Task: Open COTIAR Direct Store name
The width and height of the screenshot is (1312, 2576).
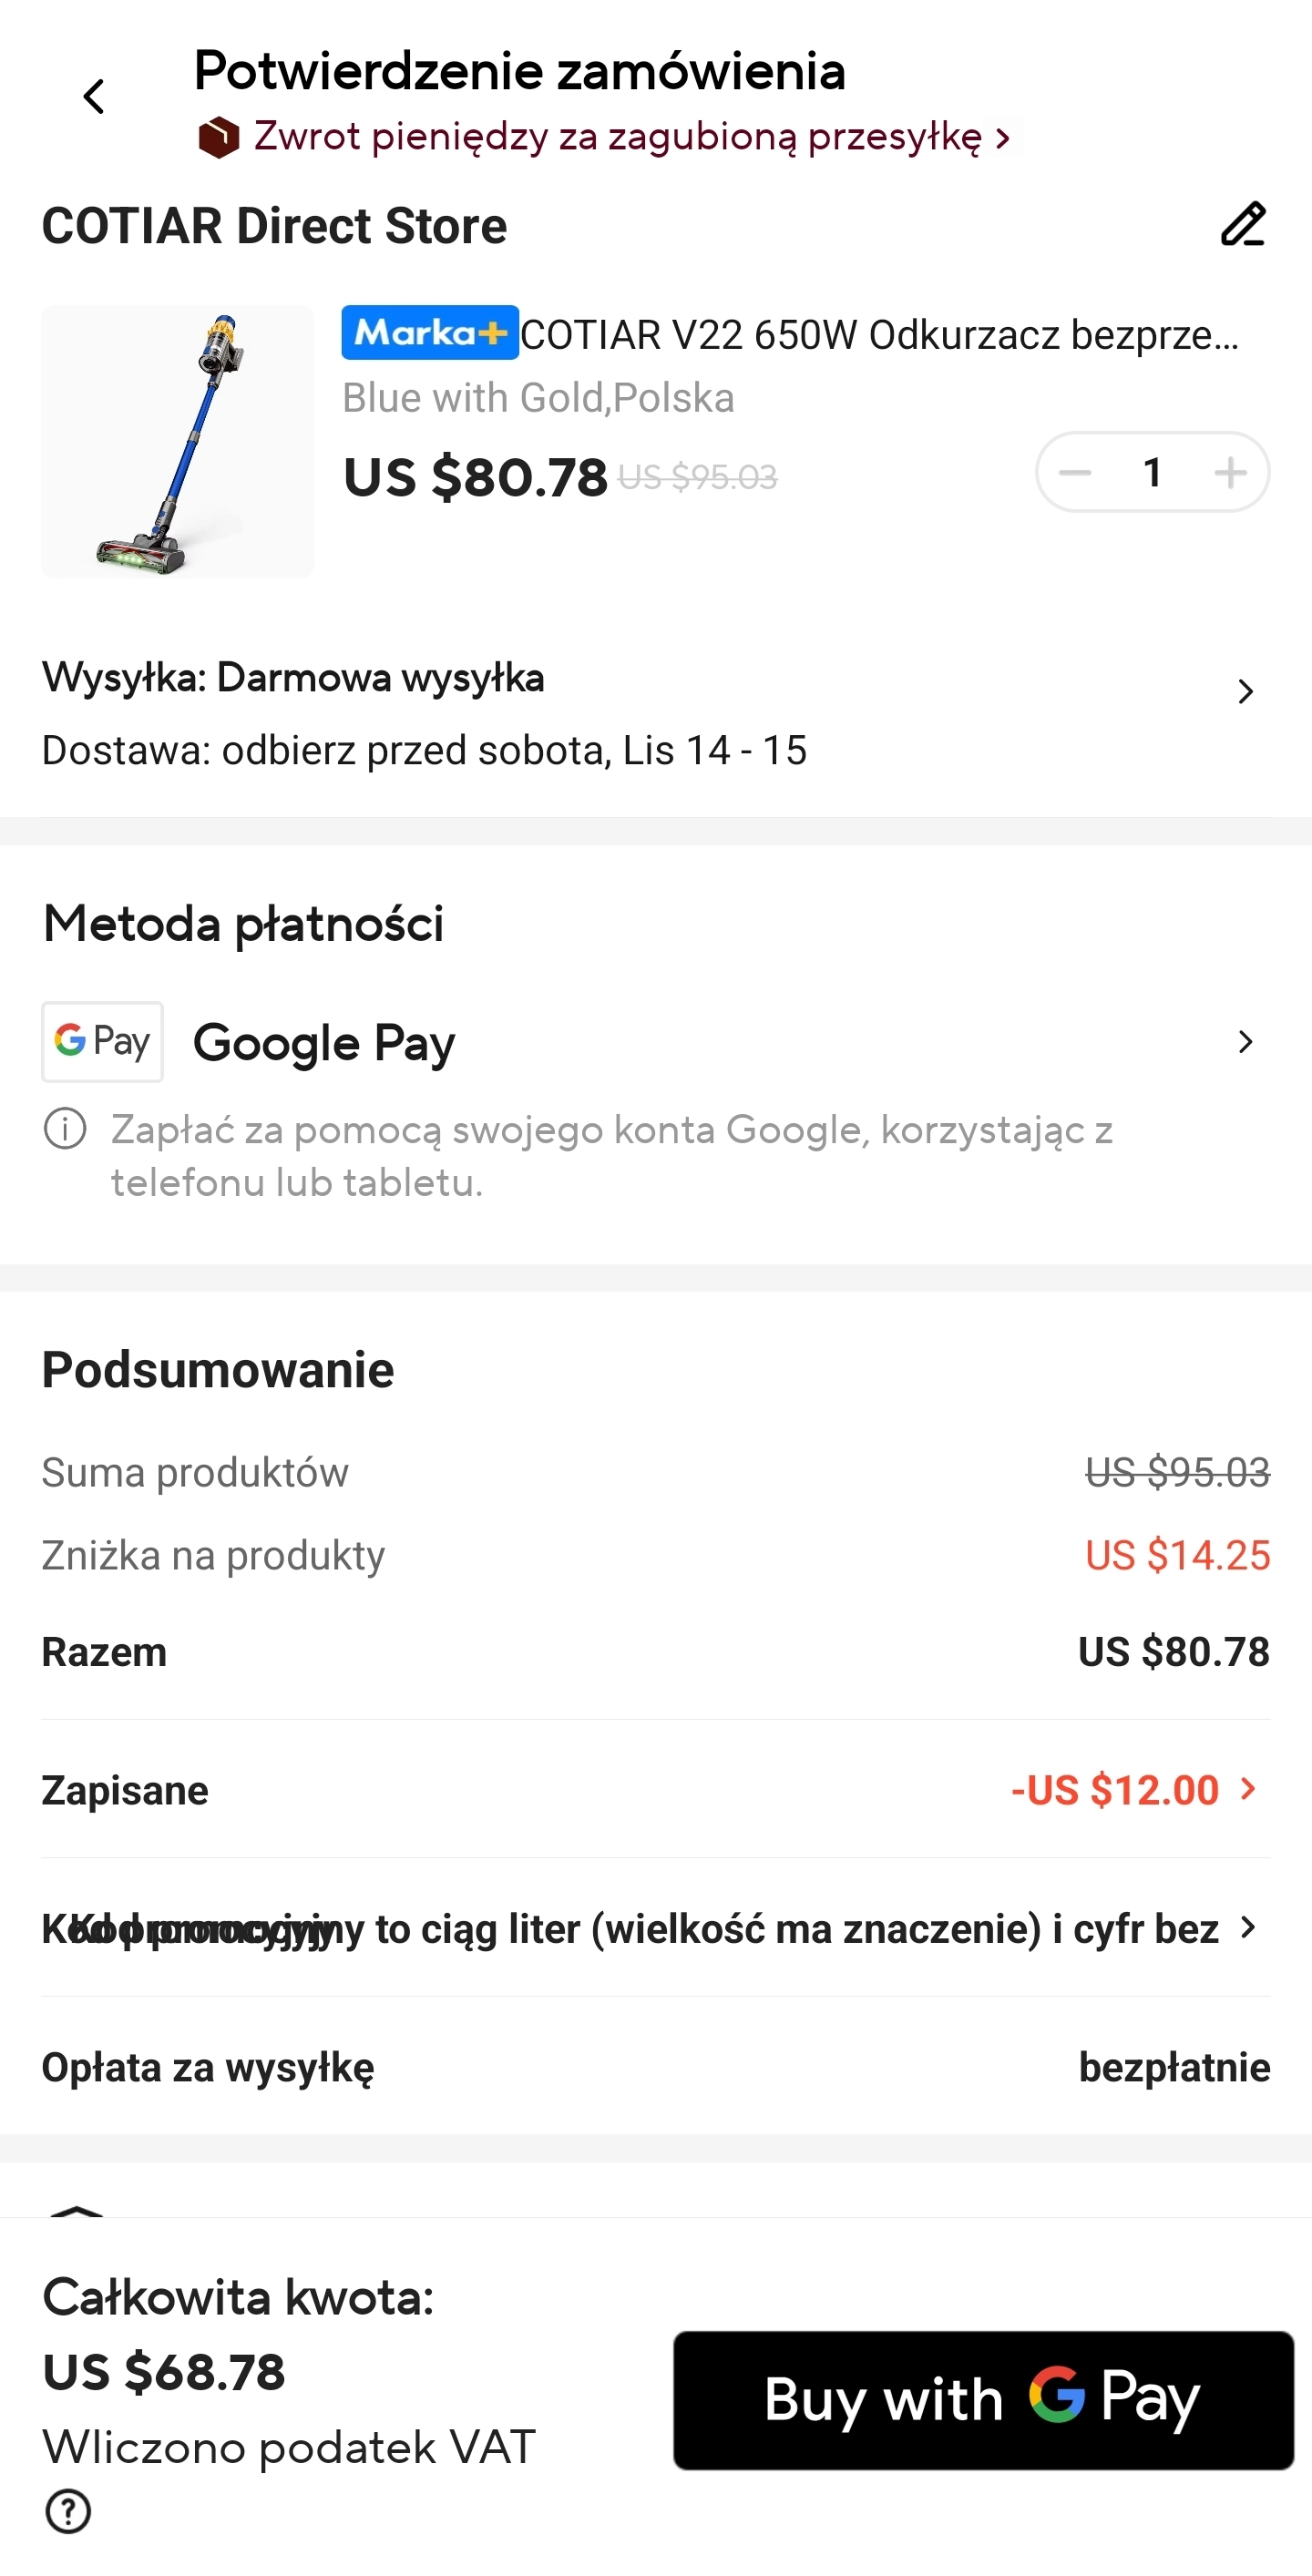Action: point(274,226)
